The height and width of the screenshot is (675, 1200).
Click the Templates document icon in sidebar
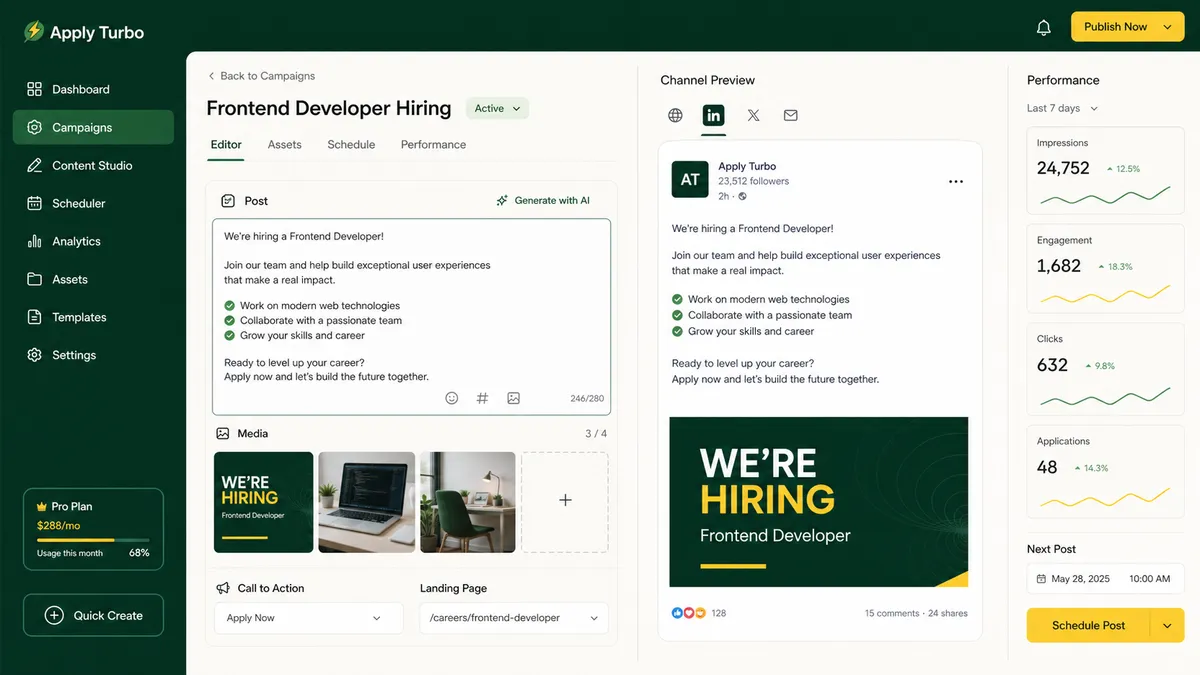click(x=35, y=317)
